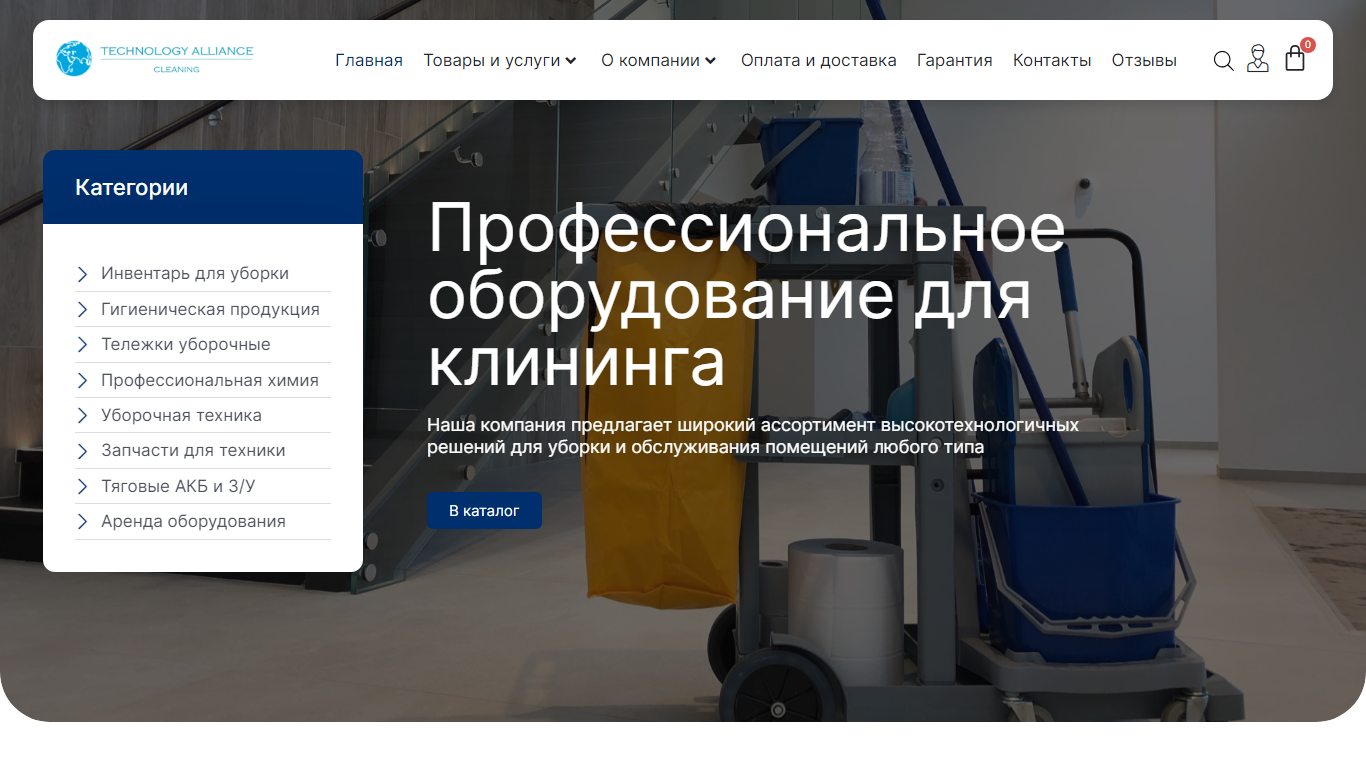Open the Отзывы menu item

(x=1144, y=60)
